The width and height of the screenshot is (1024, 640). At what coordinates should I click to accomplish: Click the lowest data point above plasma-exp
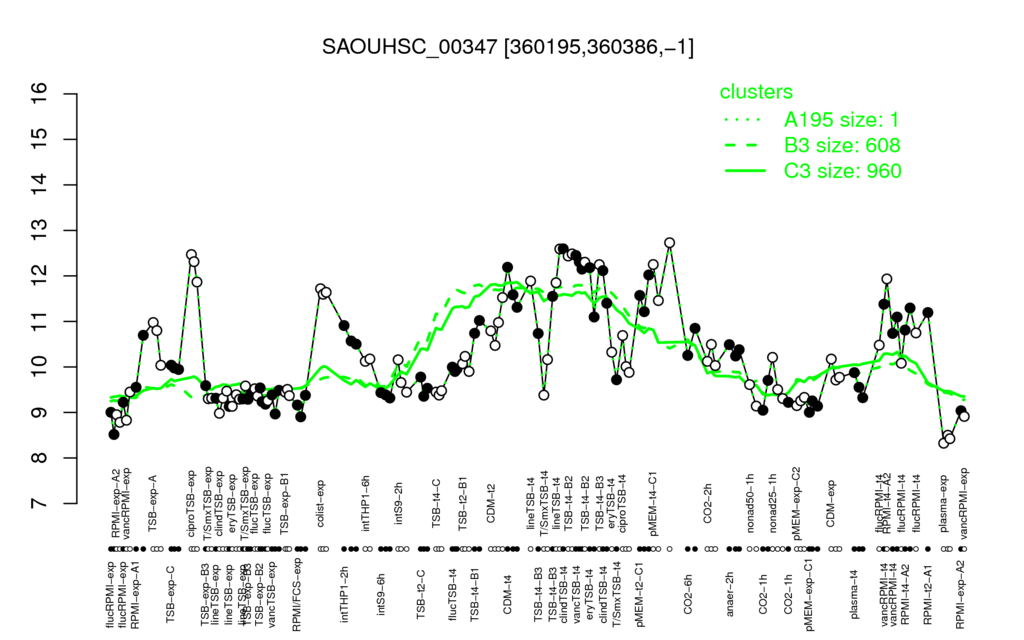coord(943,443)
